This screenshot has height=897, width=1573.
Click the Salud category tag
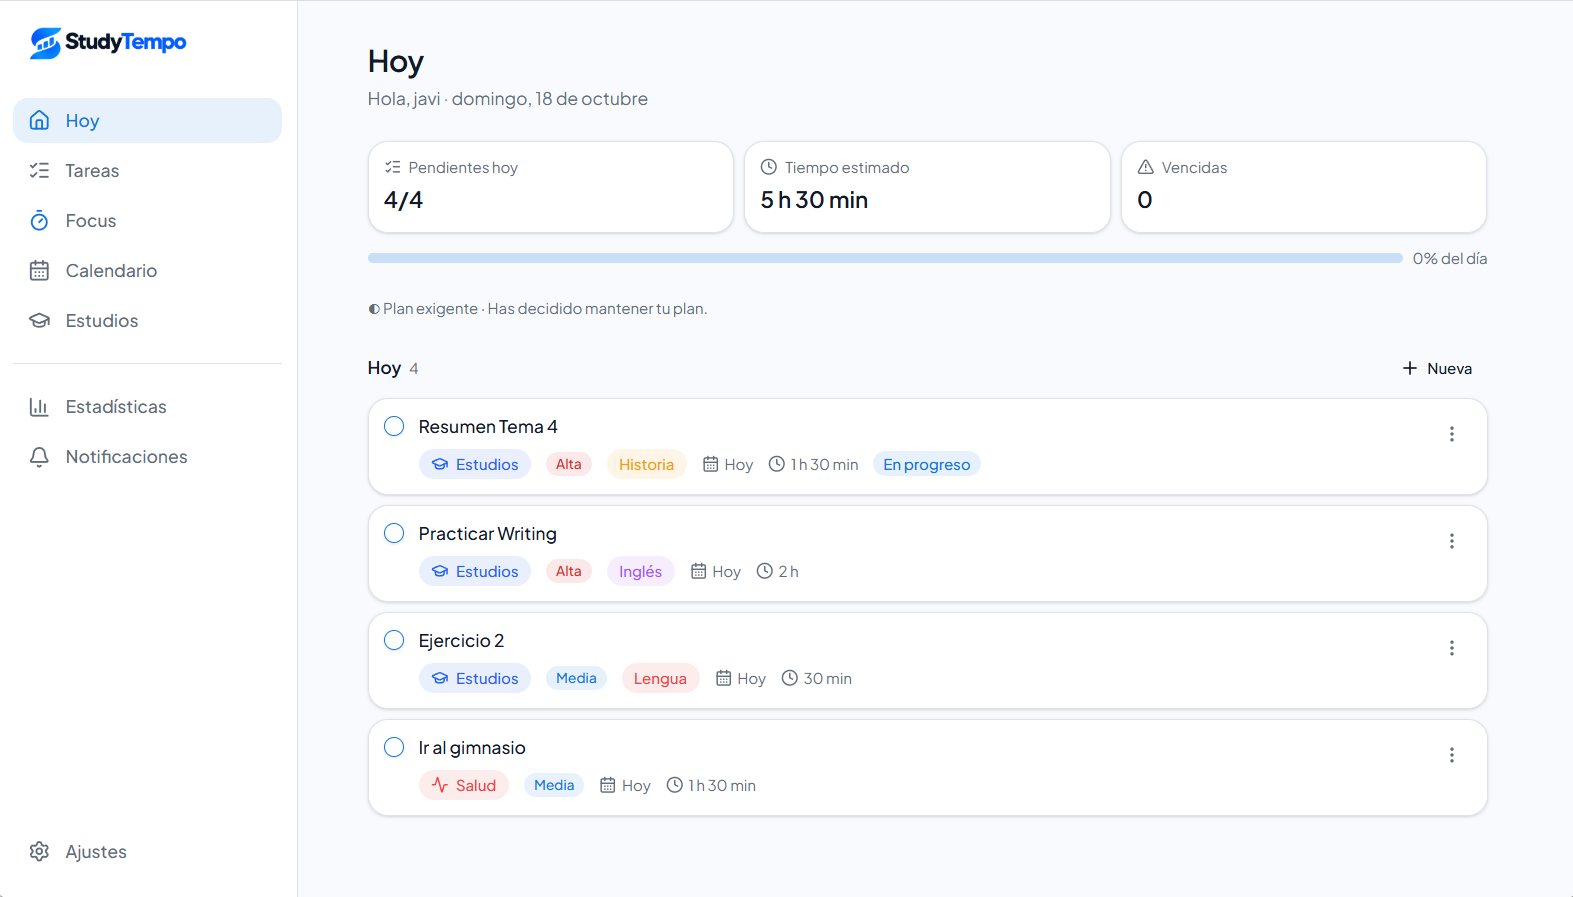(x=464, y=785)
